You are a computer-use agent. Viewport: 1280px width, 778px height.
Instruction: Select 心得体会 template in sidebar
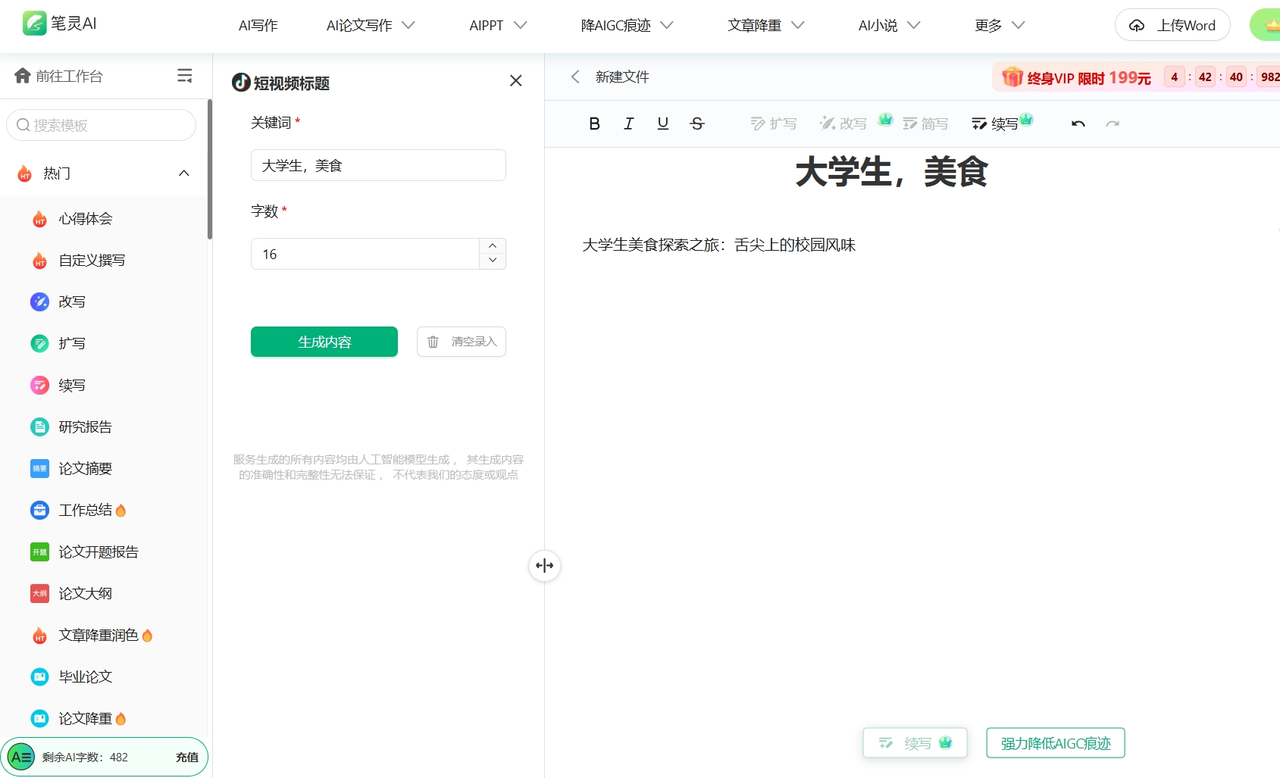(85, 219)
